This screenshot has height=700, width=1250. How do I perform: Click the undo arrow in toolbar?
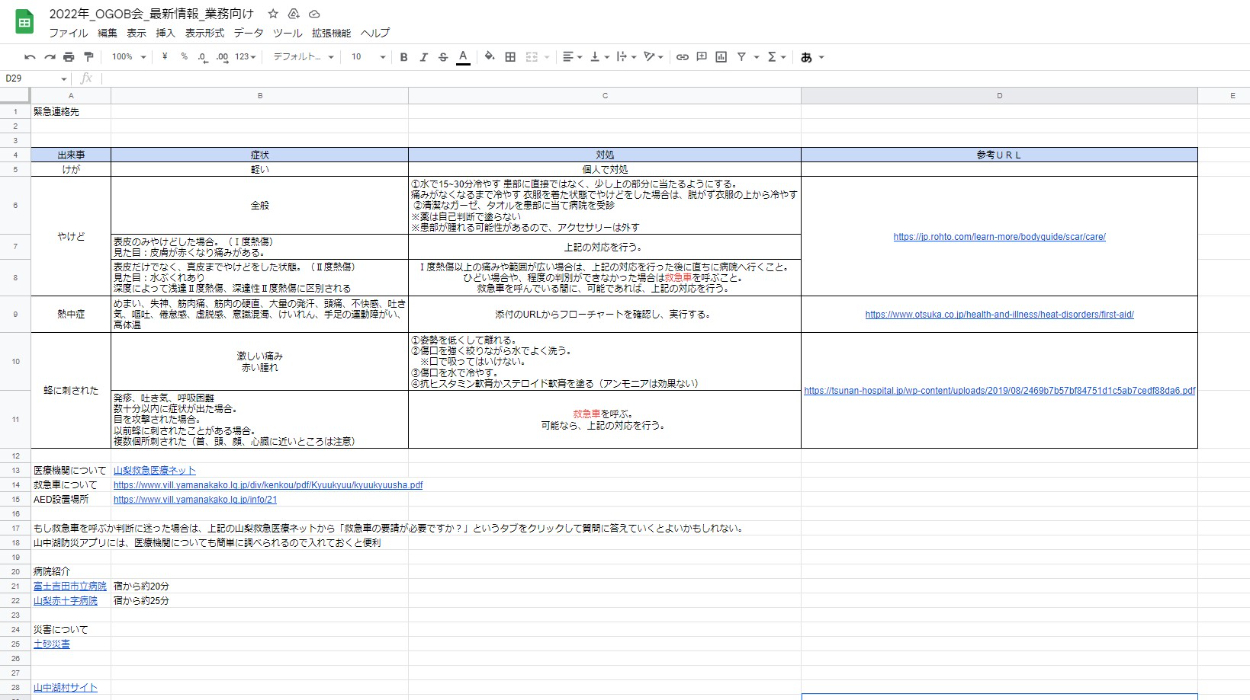coord(30,57)
